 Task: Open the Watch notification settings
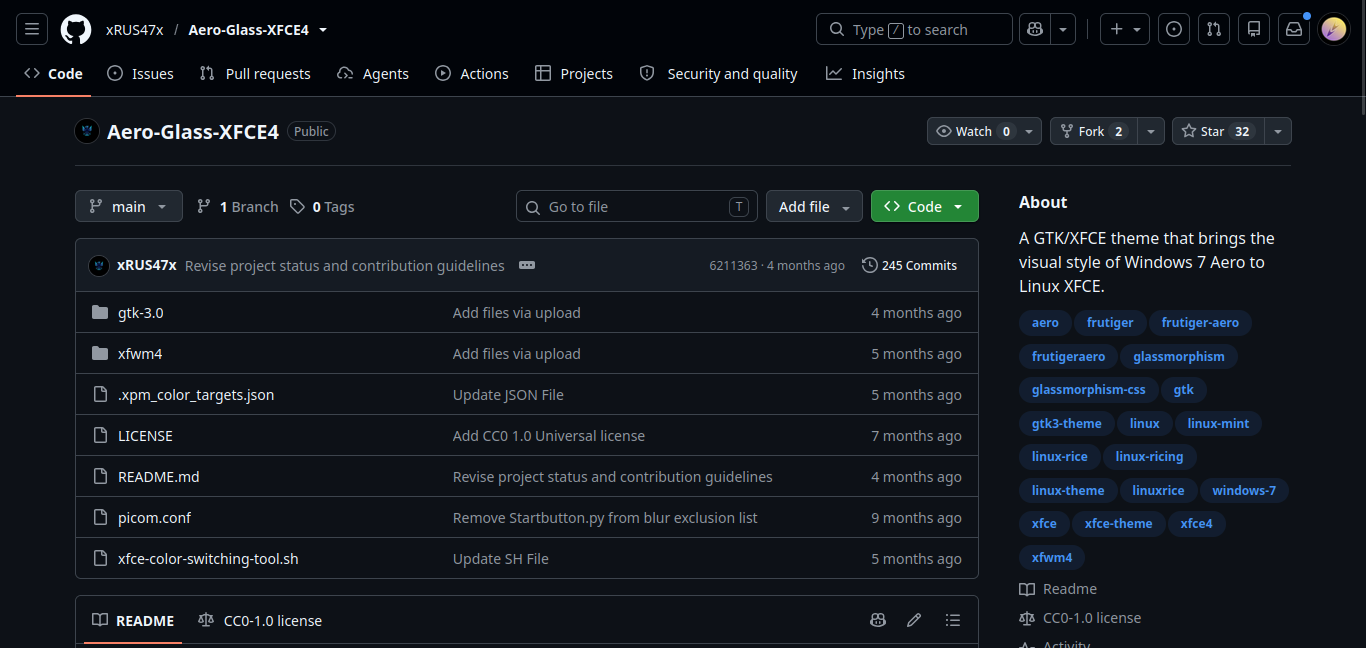tap(985, 131)
